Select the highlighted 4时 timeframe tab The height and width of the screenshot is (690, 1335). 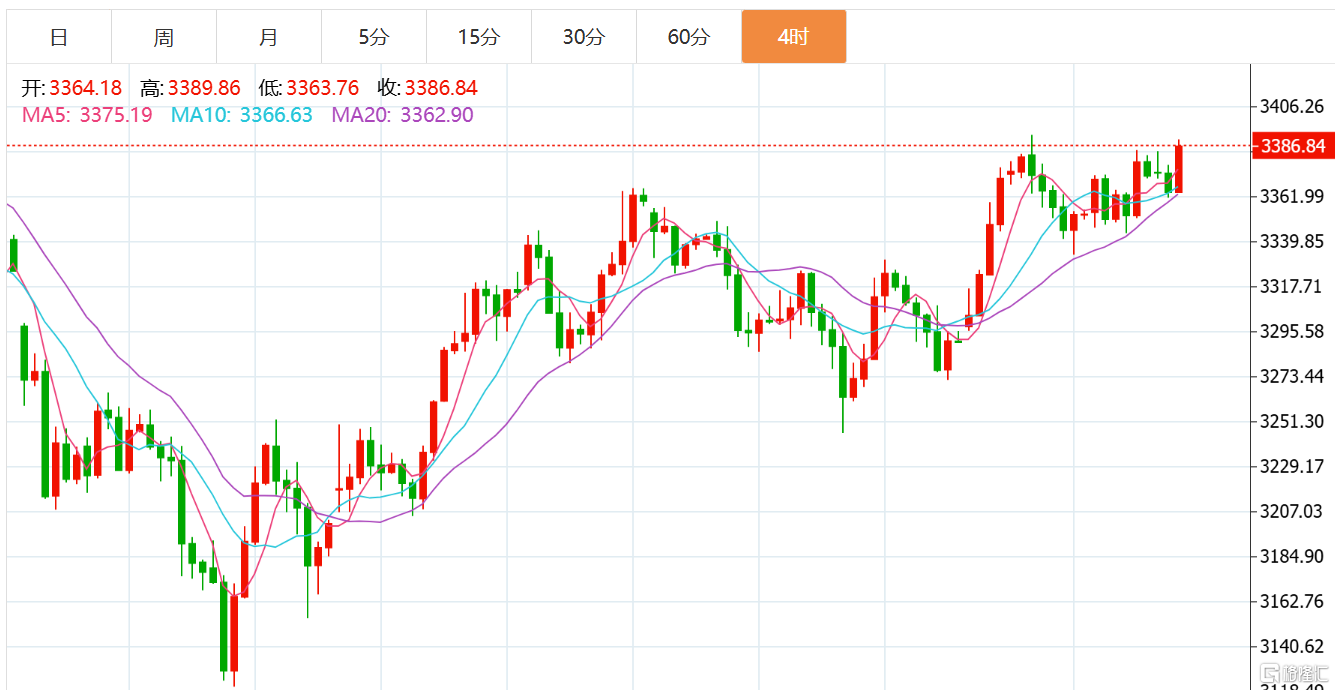click(x=794, y=37)
